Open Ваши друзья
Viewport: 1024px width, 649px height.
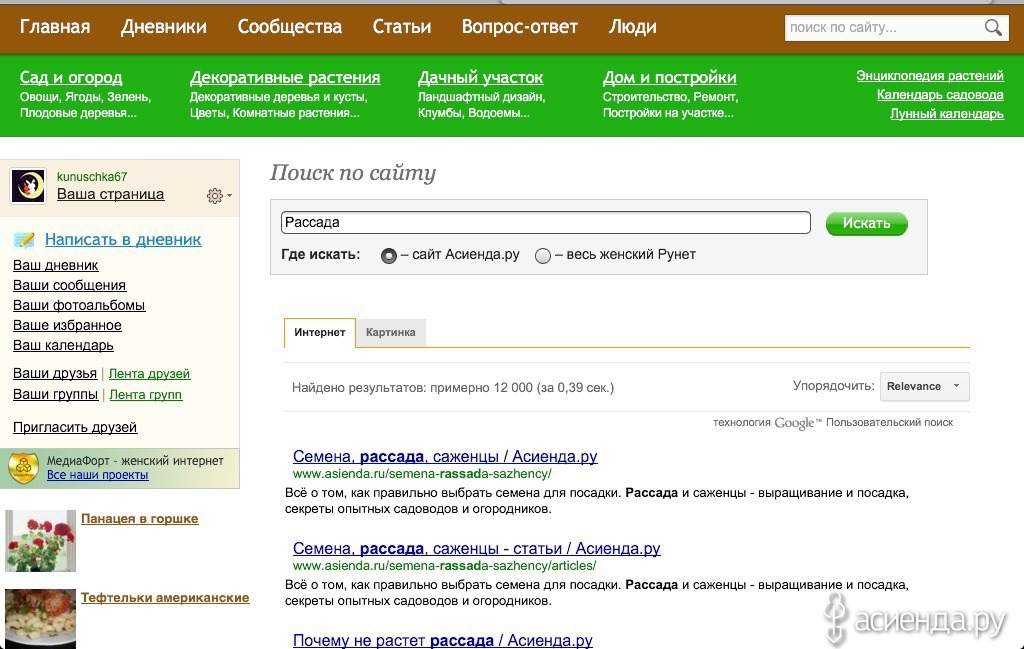[x=55, y=373]
